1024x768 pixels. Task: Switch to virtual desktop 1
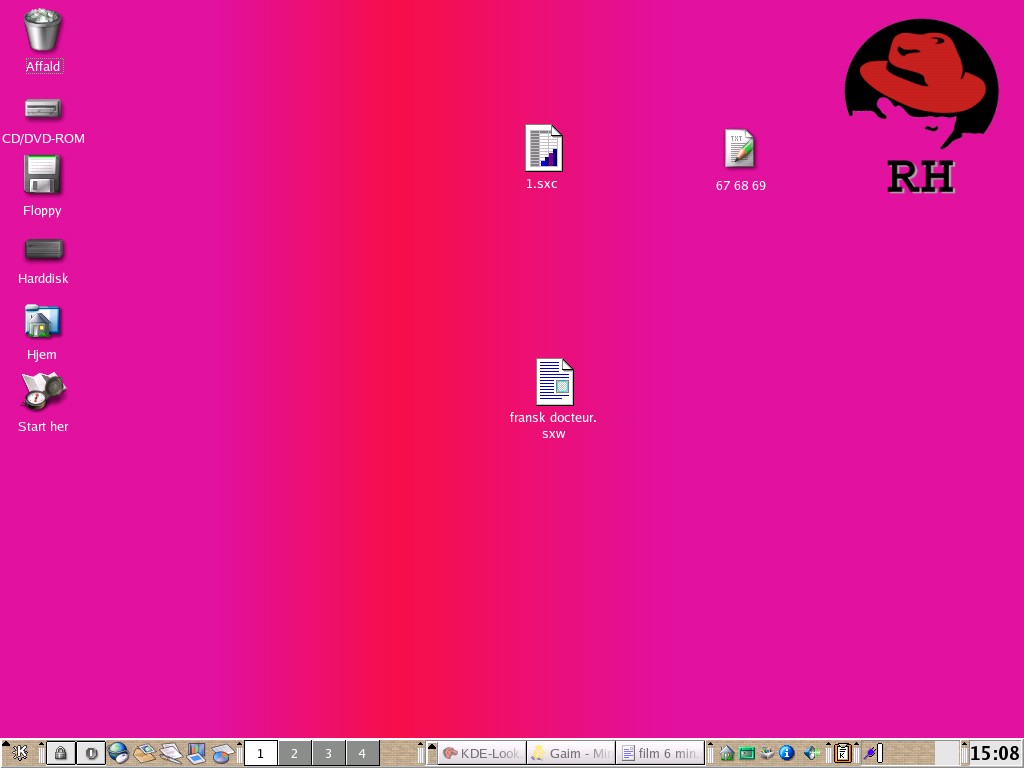pos(261,753)
